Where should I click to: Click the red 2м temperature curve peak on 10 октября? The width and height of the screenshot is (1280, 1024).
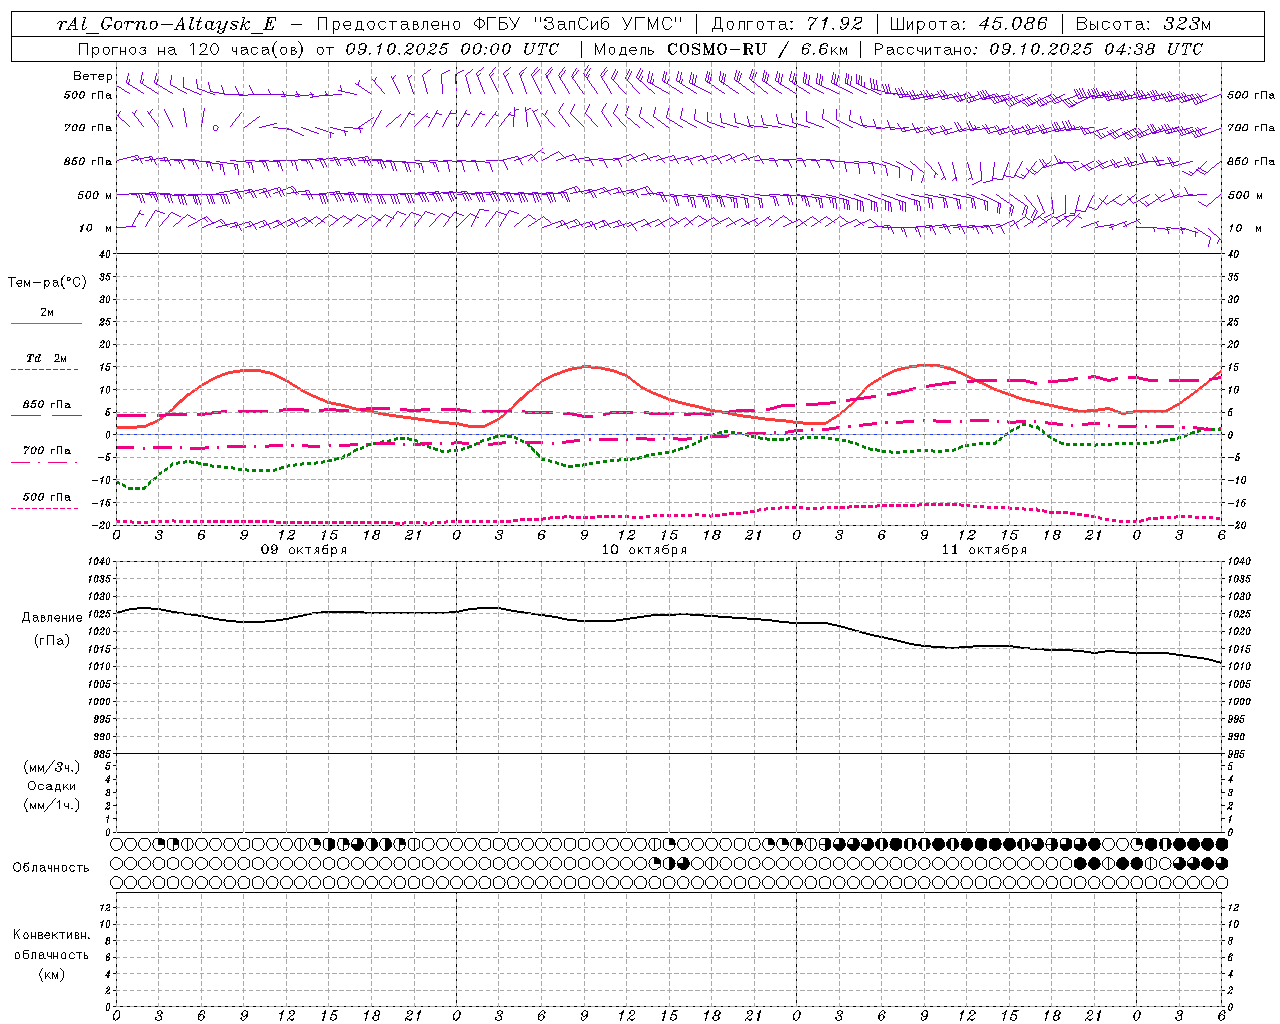coord(586,366)
